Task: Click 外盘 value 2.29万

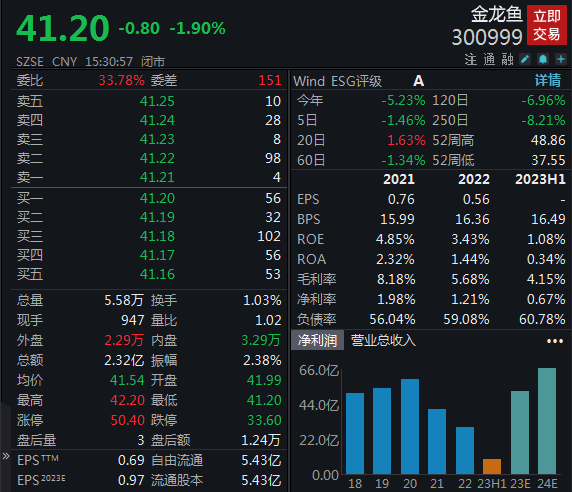Action: click(x=124, y=340)
